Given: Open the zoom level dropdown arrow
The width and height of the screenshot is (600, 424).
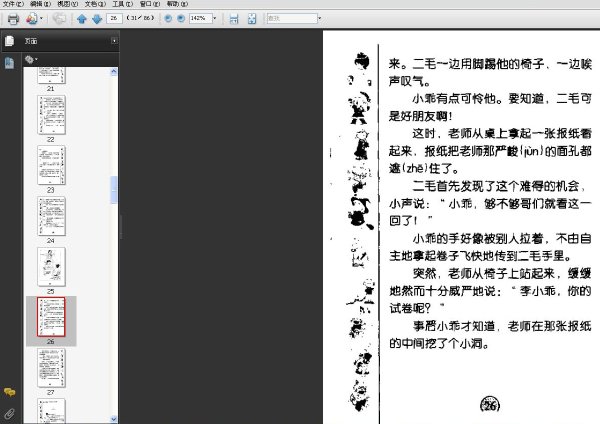Looking at the screenshot, I should [x=215, y=18].
